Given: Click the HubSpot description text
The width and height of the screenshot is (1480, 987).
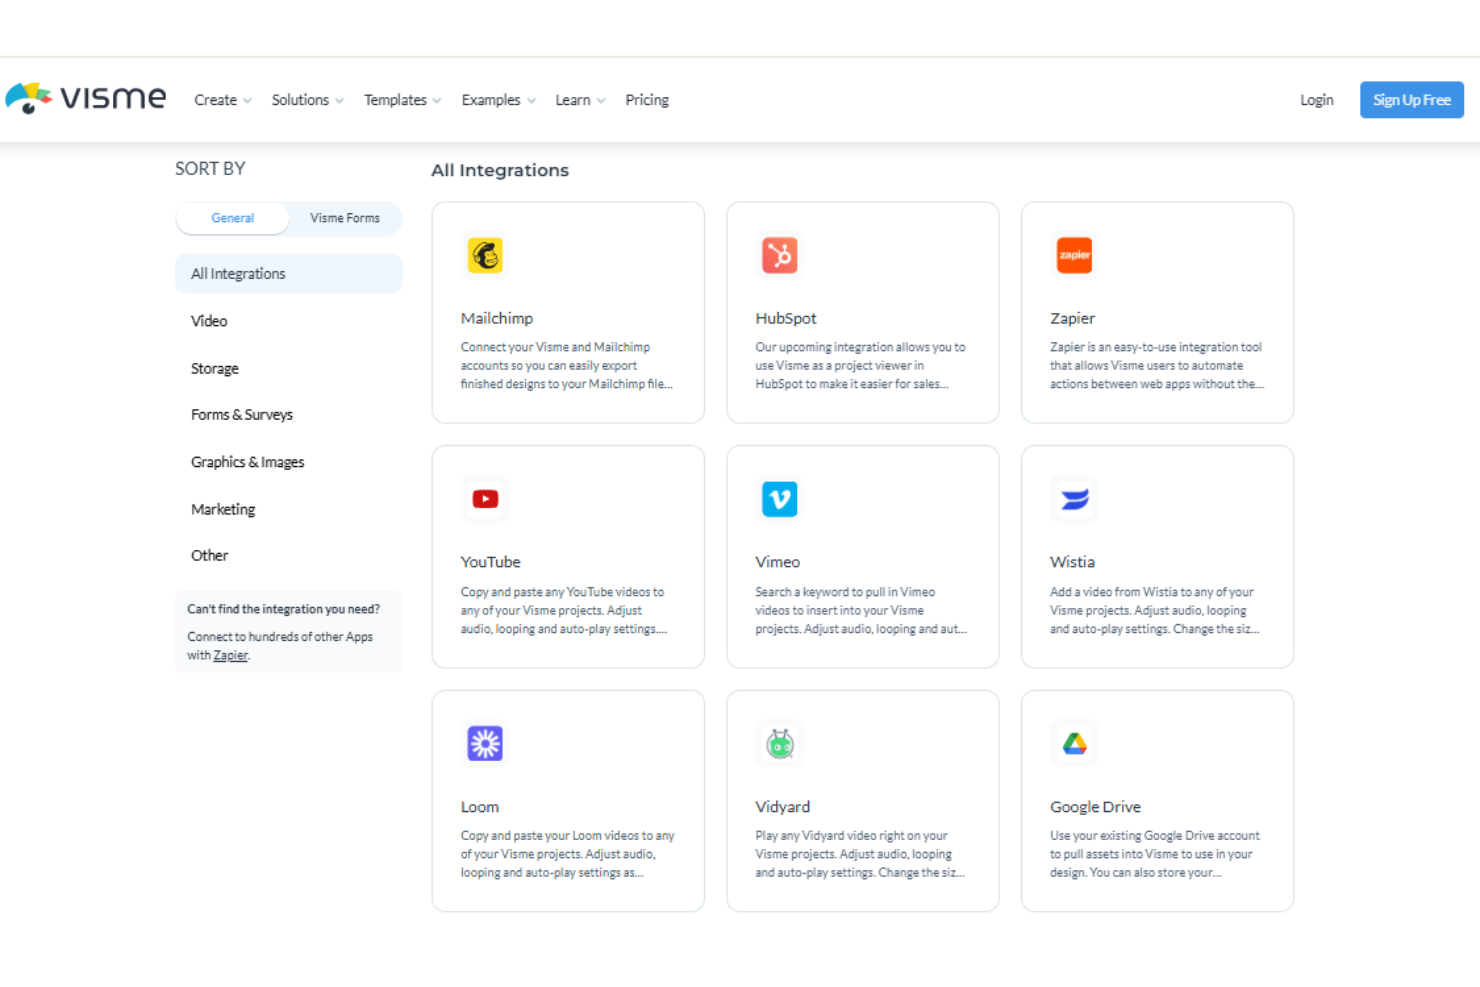Looking at the screenshot, I should coord(861,365).
